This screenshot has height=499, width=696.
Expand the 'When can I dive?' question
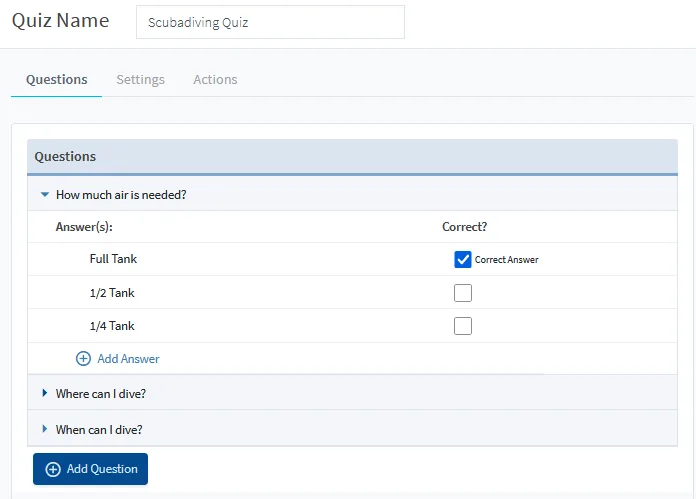coord(44,429)
